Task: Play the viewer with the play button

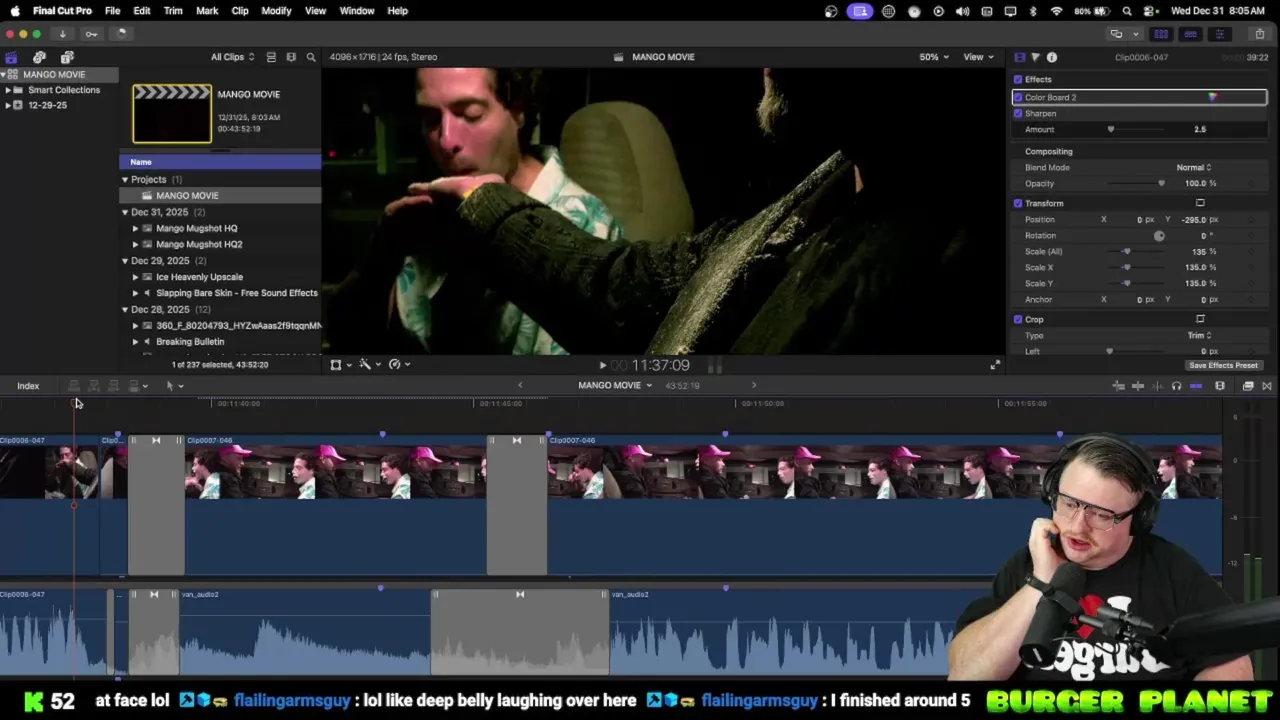Action: [602, 365]
